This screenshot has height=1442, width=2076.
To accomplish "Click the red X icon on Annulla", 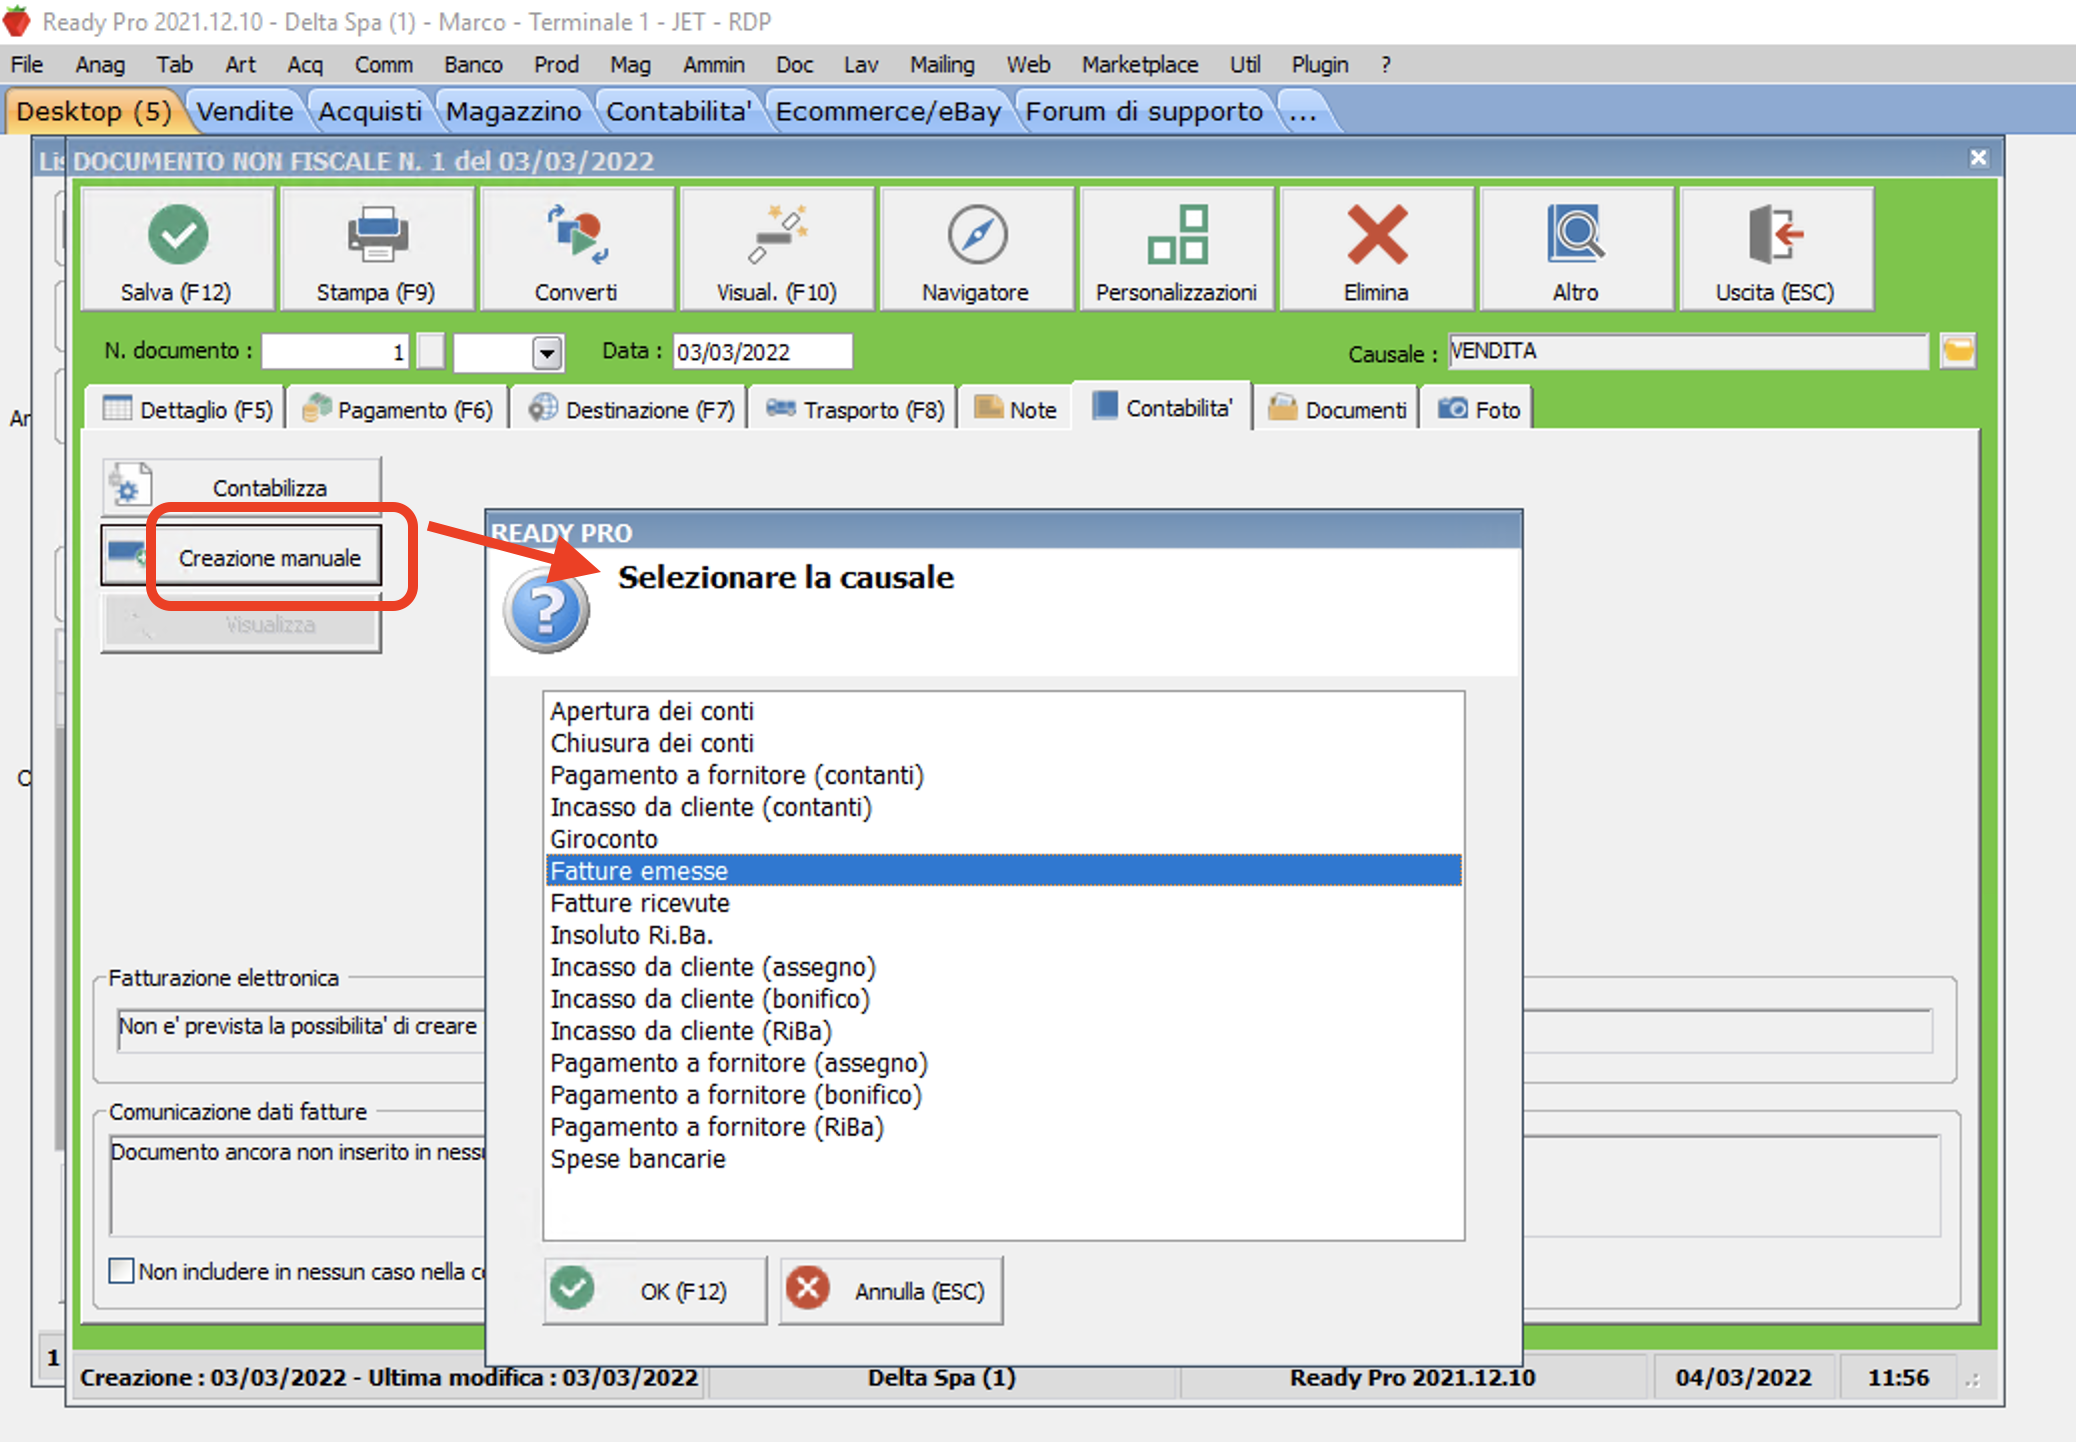I will click(x=808, y=1289).
